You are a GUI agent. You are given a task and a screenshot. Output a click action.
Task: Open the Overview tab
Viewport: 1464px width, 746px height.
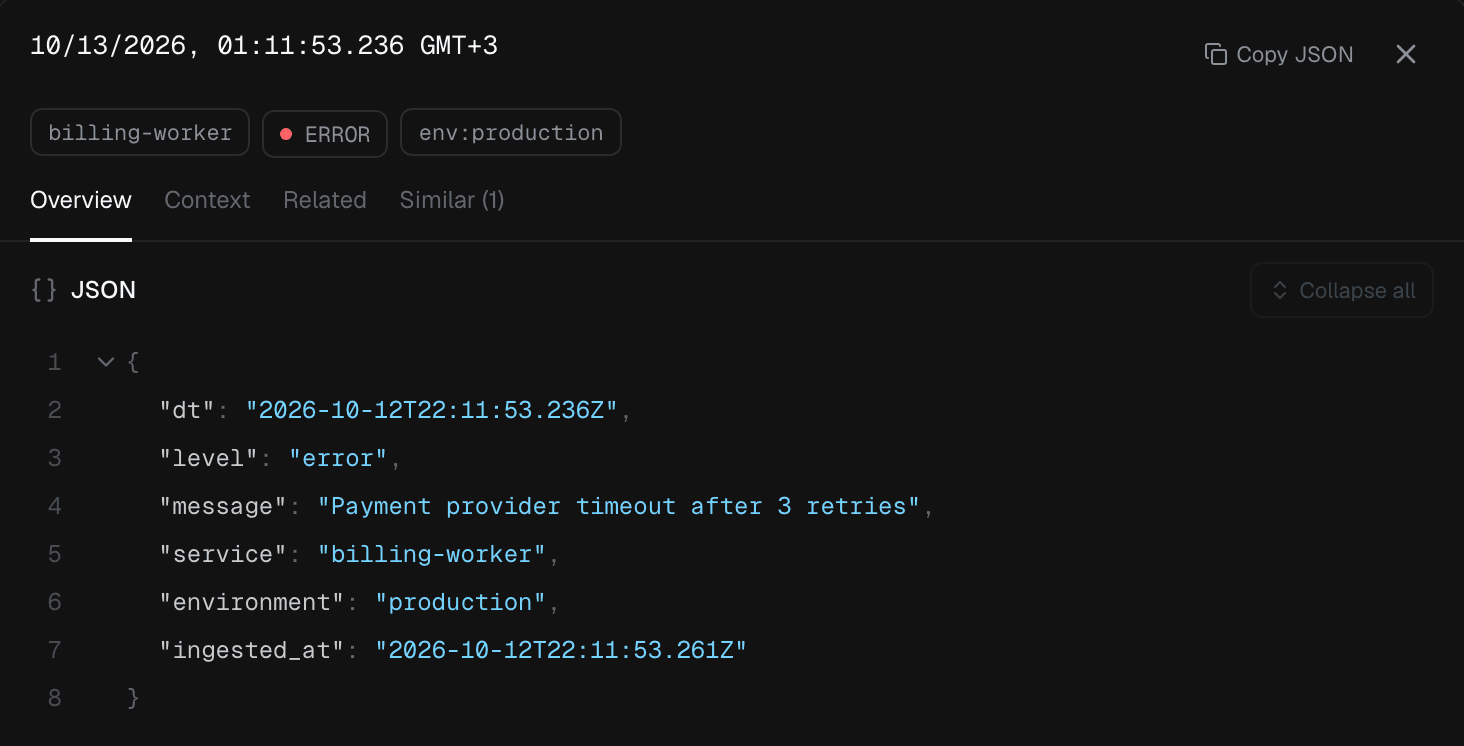(x=81, y=200)
